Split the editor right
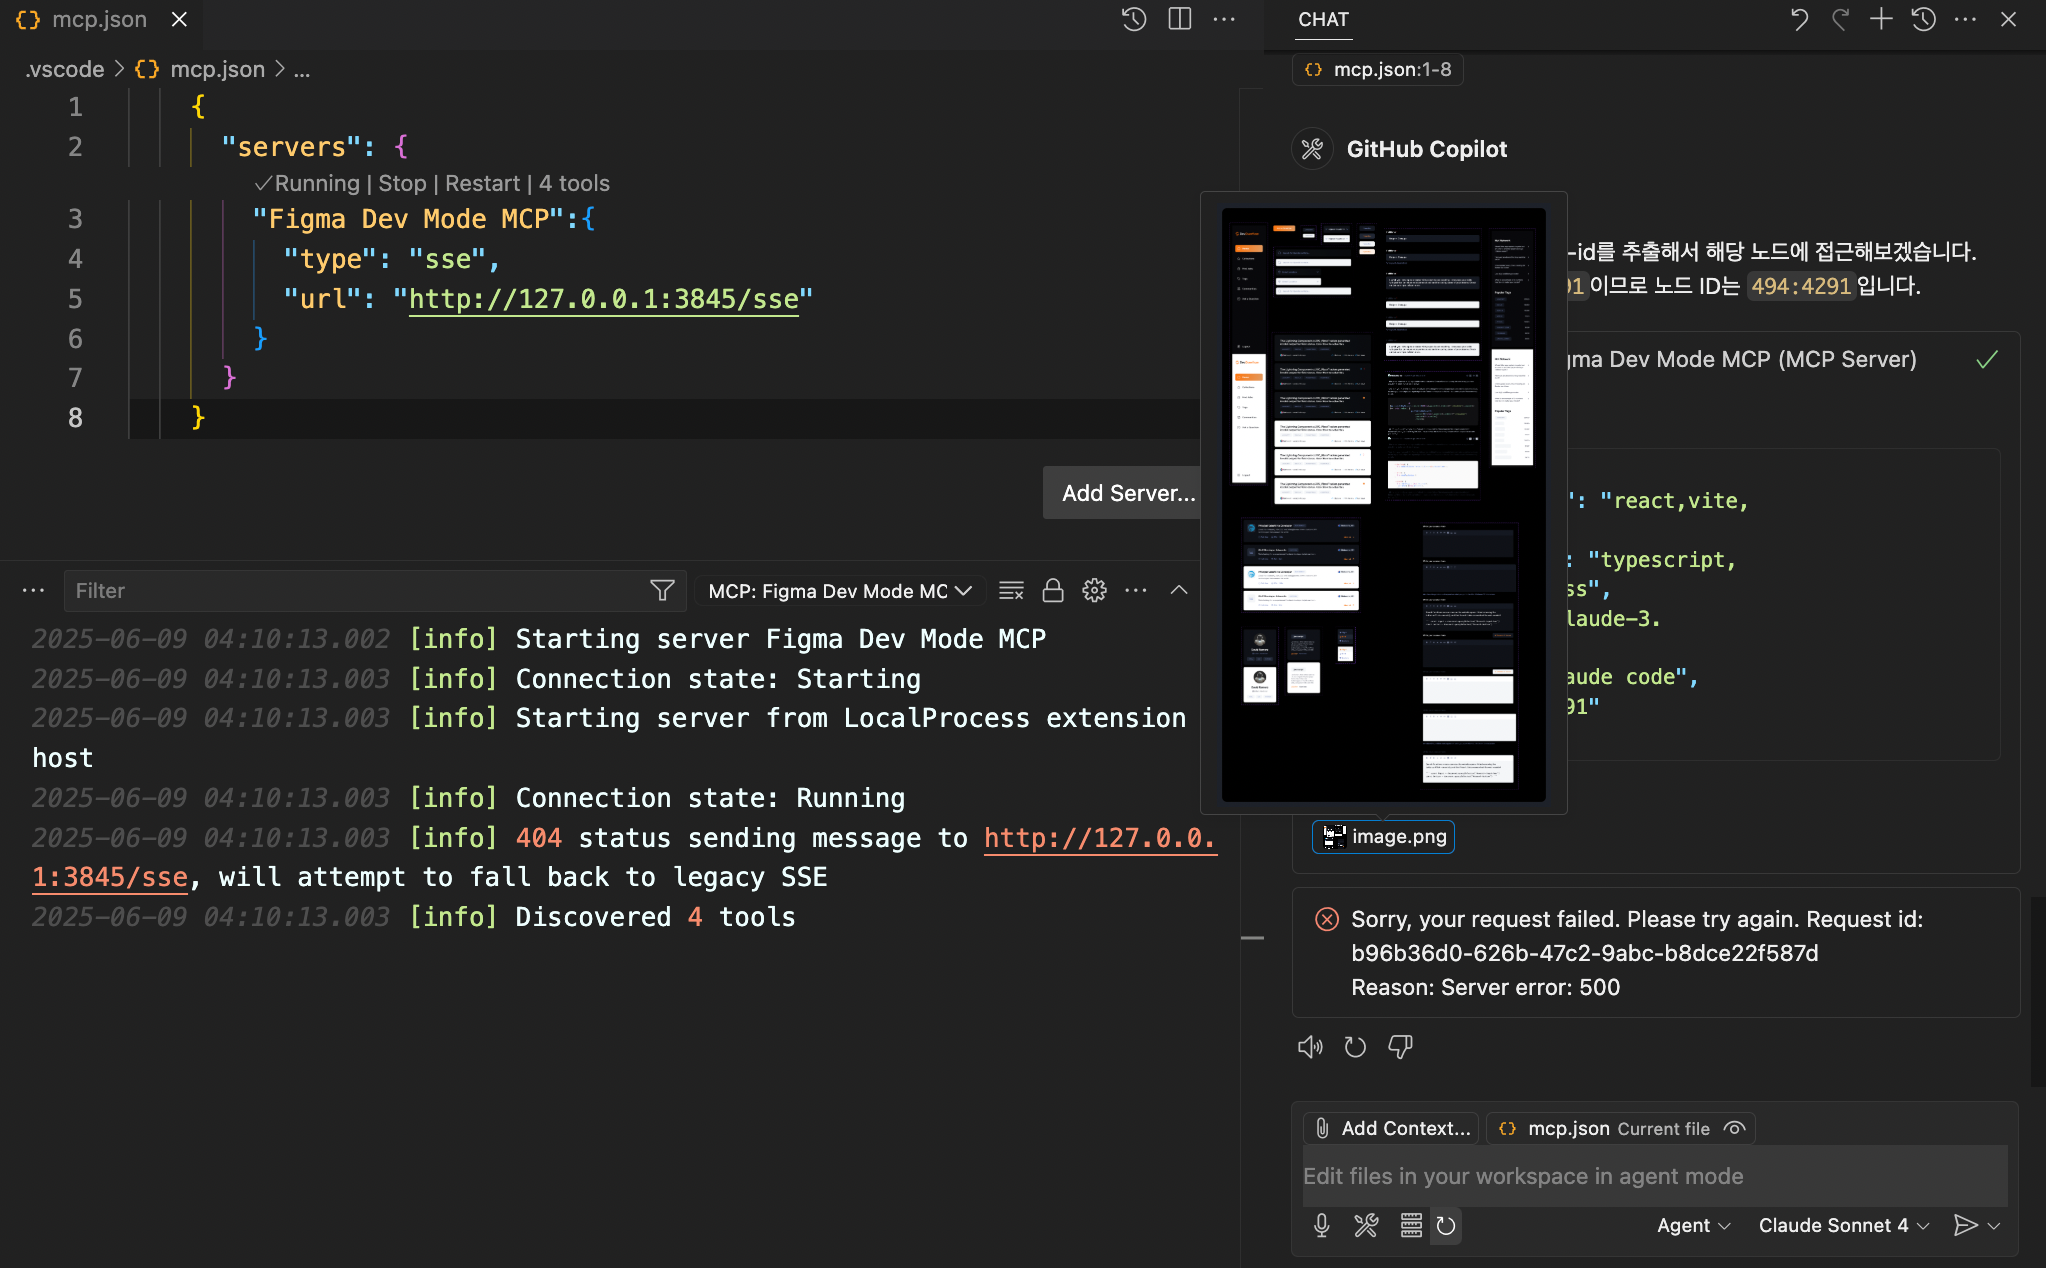 tap(1180, 19)
